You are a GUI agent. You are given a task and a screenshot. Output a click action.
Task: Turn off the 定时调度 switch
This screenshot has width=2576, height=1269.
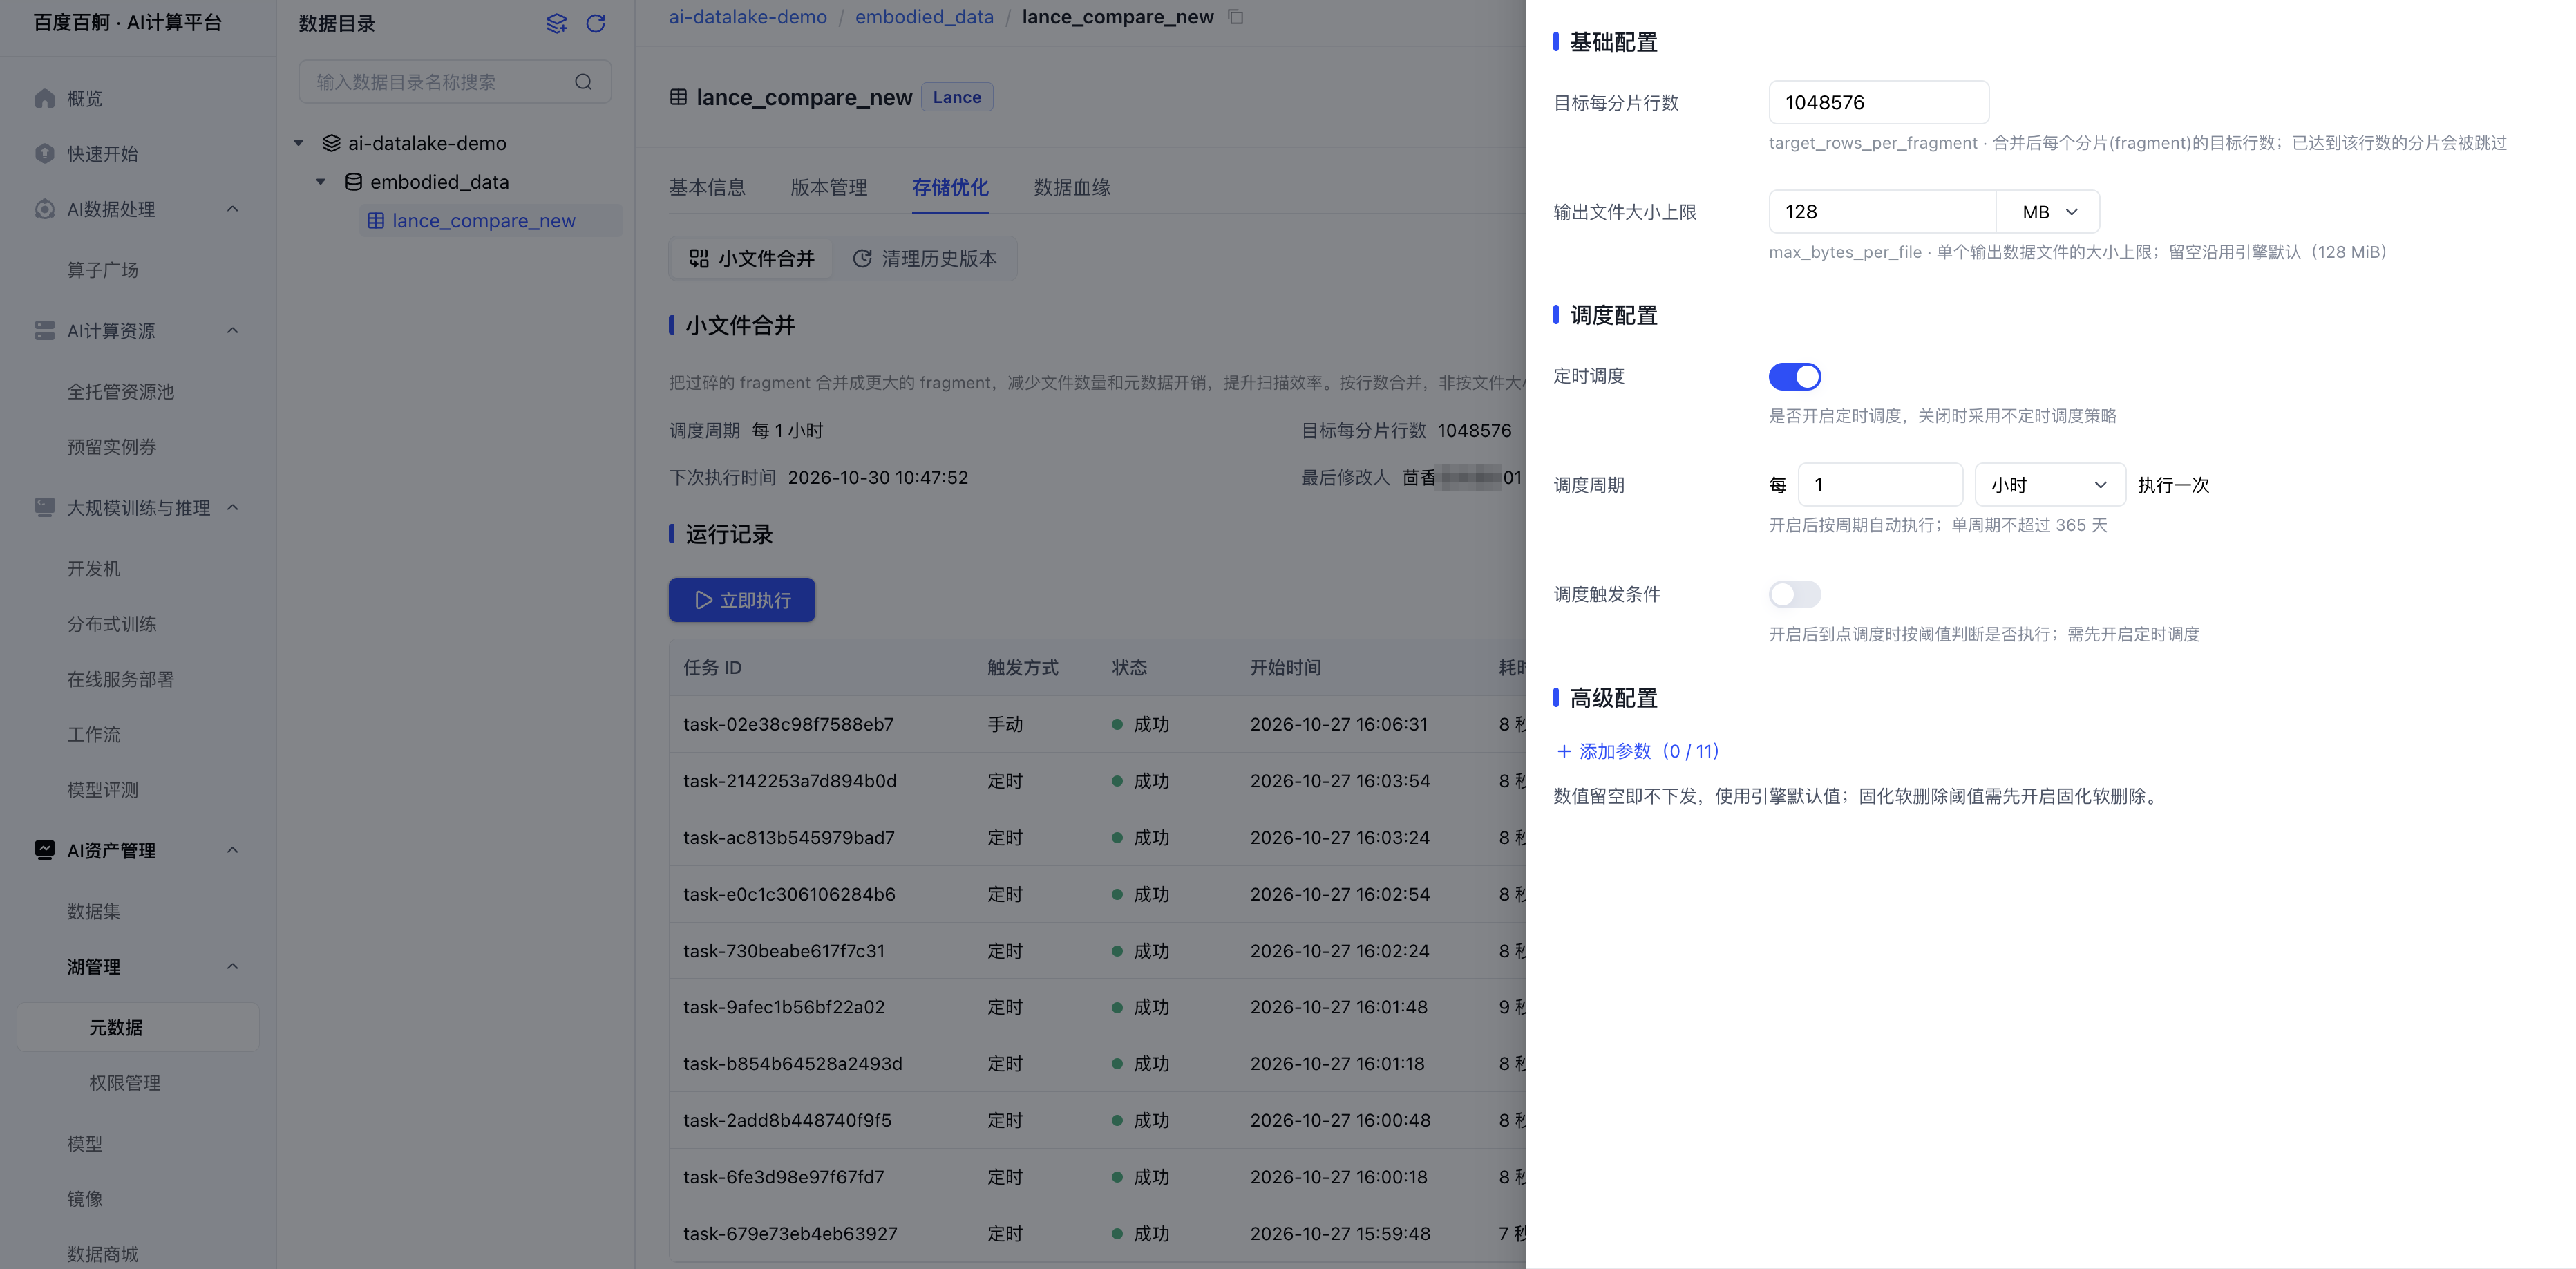pos(1794,377)
